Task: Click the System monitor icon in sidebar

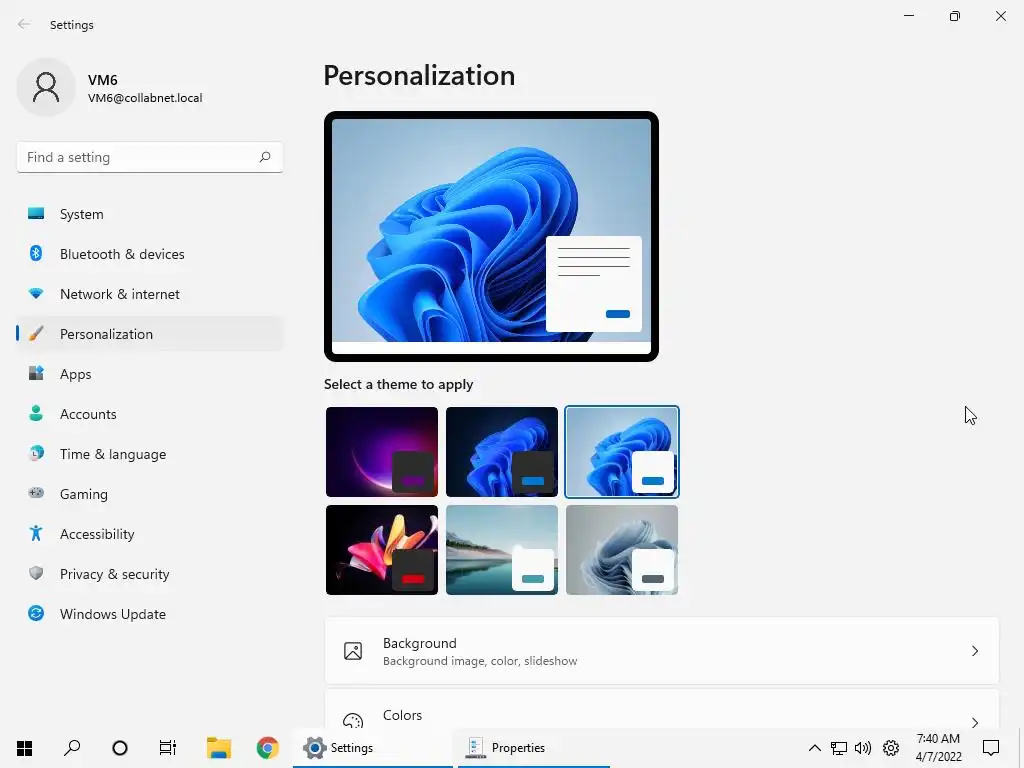Action: coord(36,214)
